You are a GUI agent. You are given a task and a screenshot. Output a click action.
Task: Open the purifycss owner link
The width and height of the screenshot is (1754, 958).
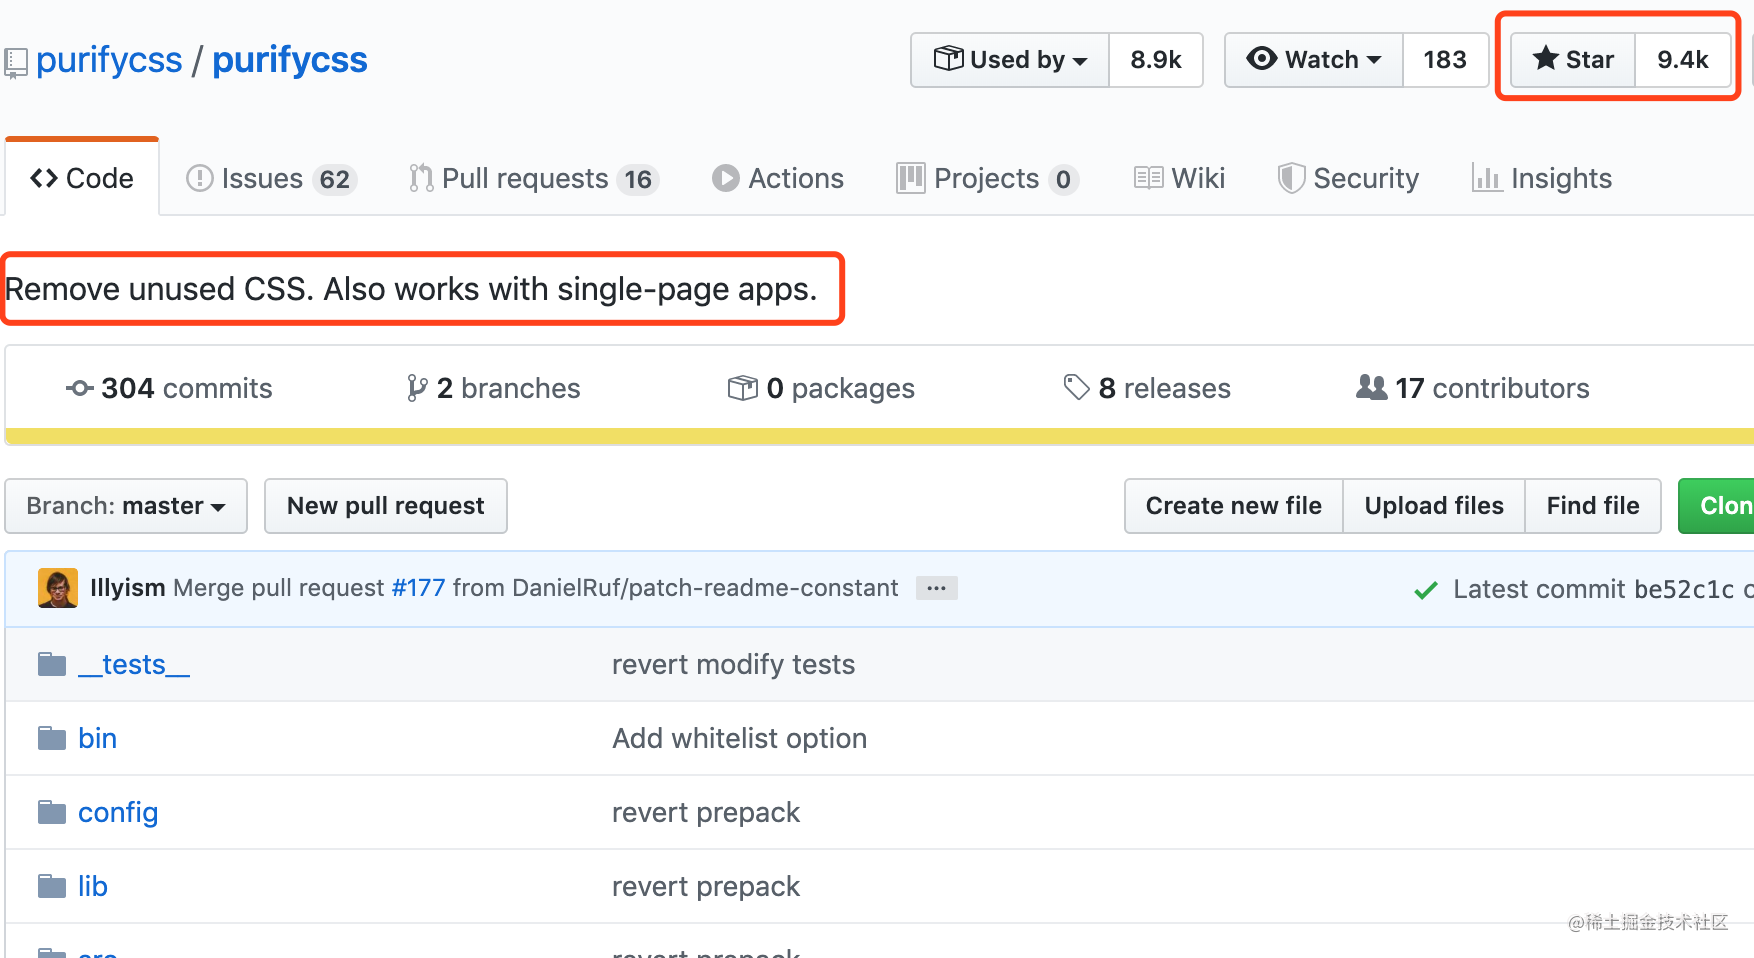click(x=109, y=60)
